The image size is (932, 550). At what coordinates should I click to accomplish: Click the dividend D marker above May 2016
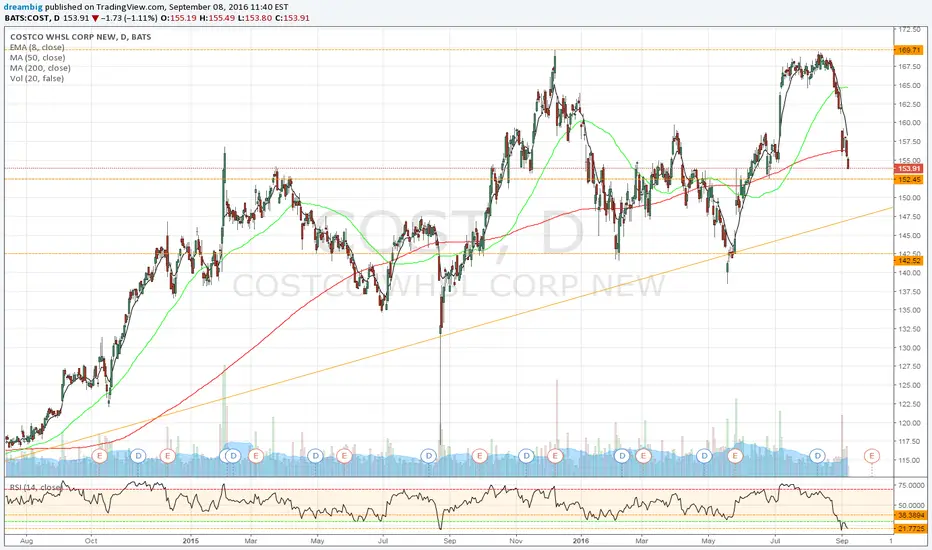(x=704, y=456)
